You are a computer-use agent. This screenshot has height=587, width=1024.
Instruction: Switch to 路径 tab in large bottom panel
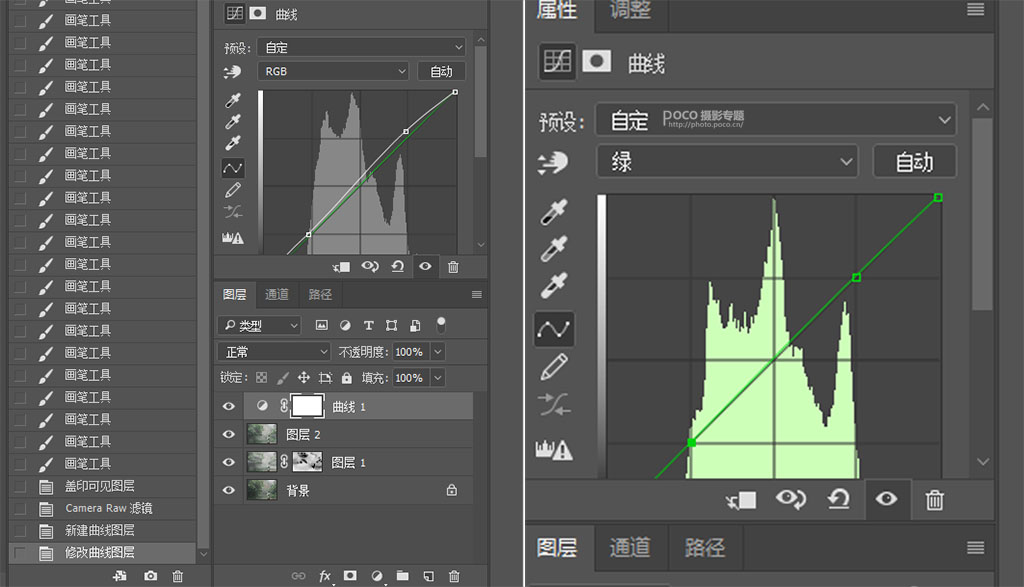point(705,547)
